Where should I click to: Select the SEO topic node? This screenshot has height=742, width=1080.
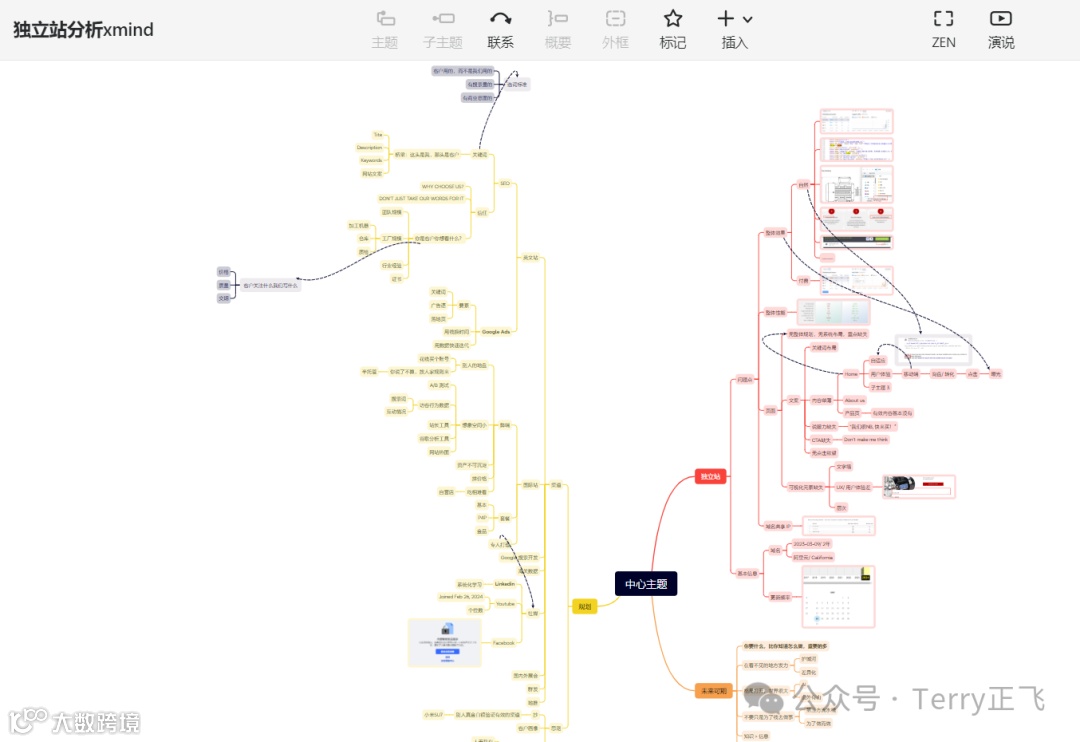[x=505, y=183]
